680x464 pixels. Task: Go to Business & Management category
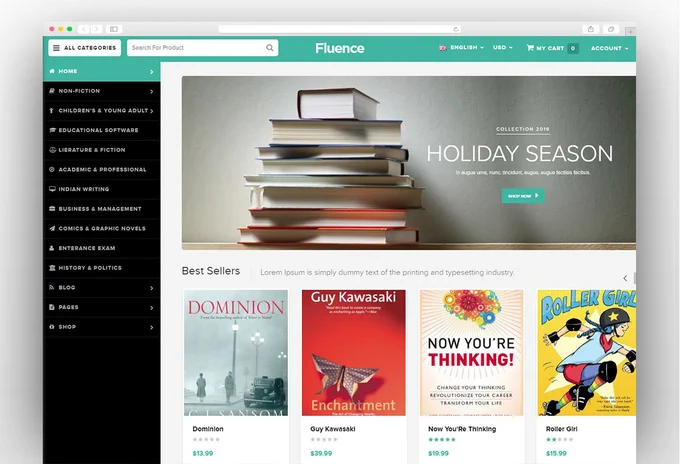[x=101, y=209]
